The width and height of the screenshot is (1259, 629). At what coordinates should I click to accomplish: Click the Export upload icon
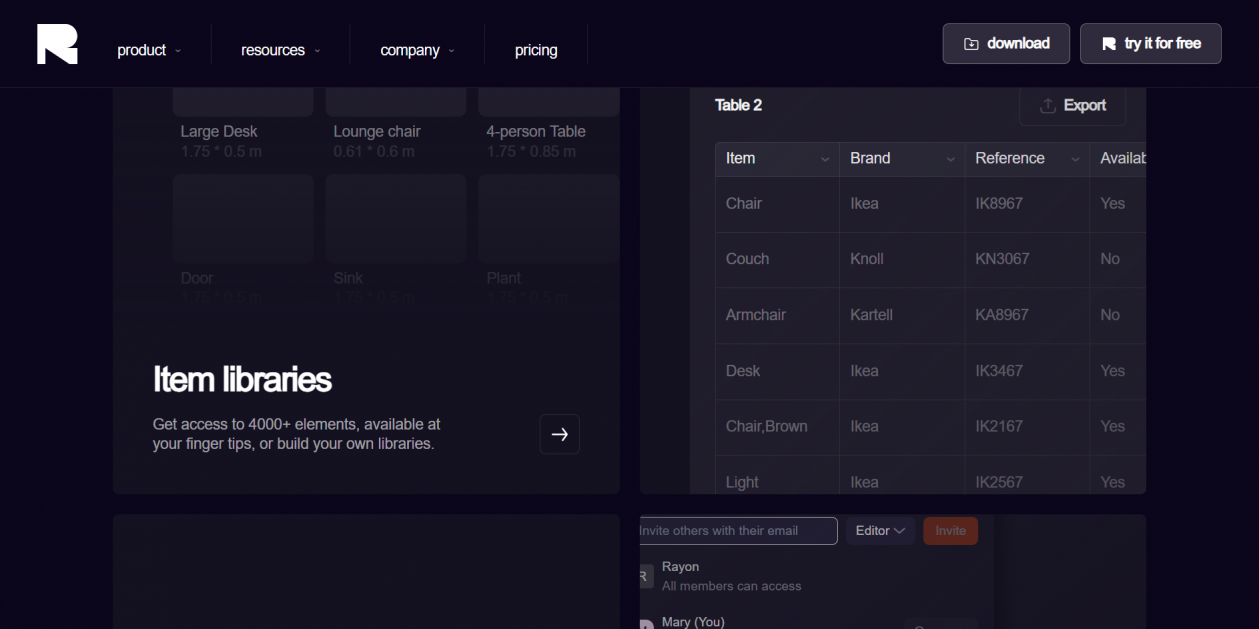(x=1048, y=106)
